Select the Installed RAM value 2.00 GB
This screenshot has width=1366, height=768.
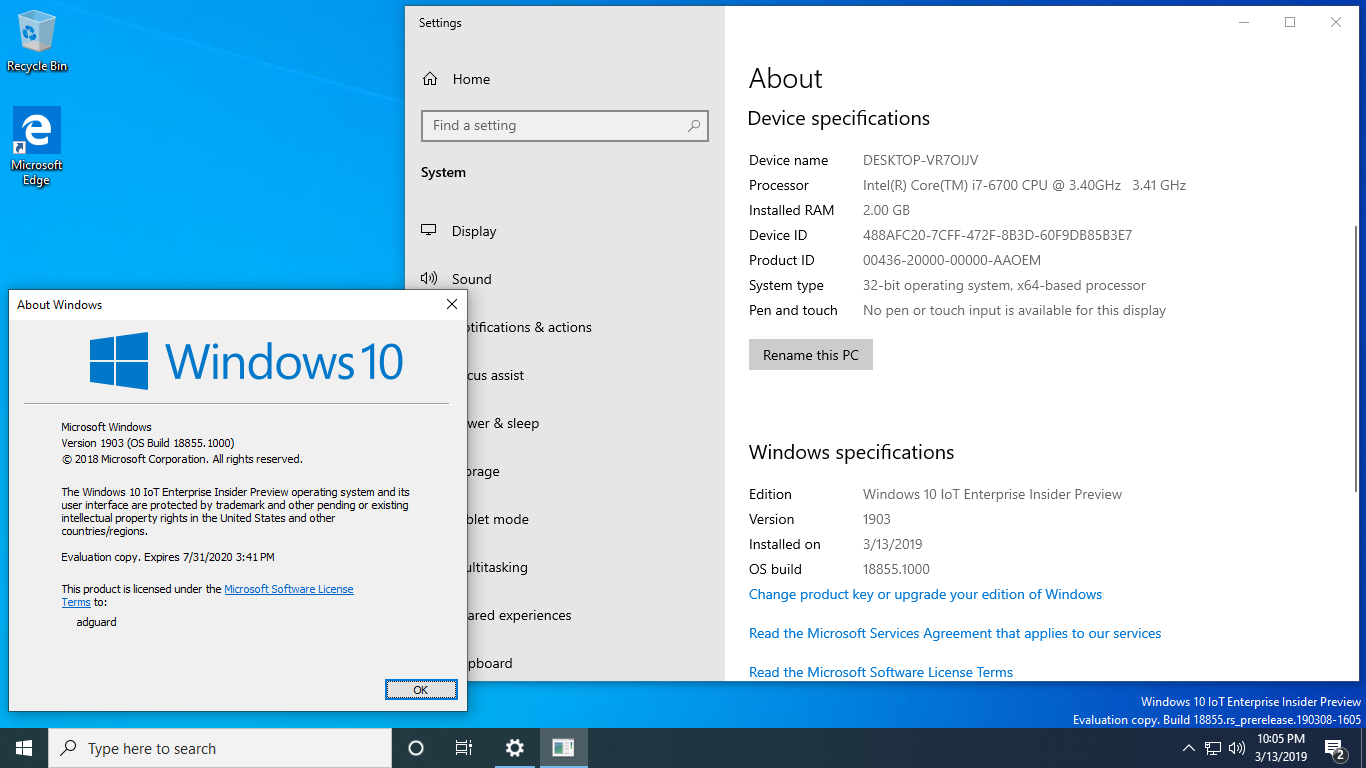pos(886,210)
